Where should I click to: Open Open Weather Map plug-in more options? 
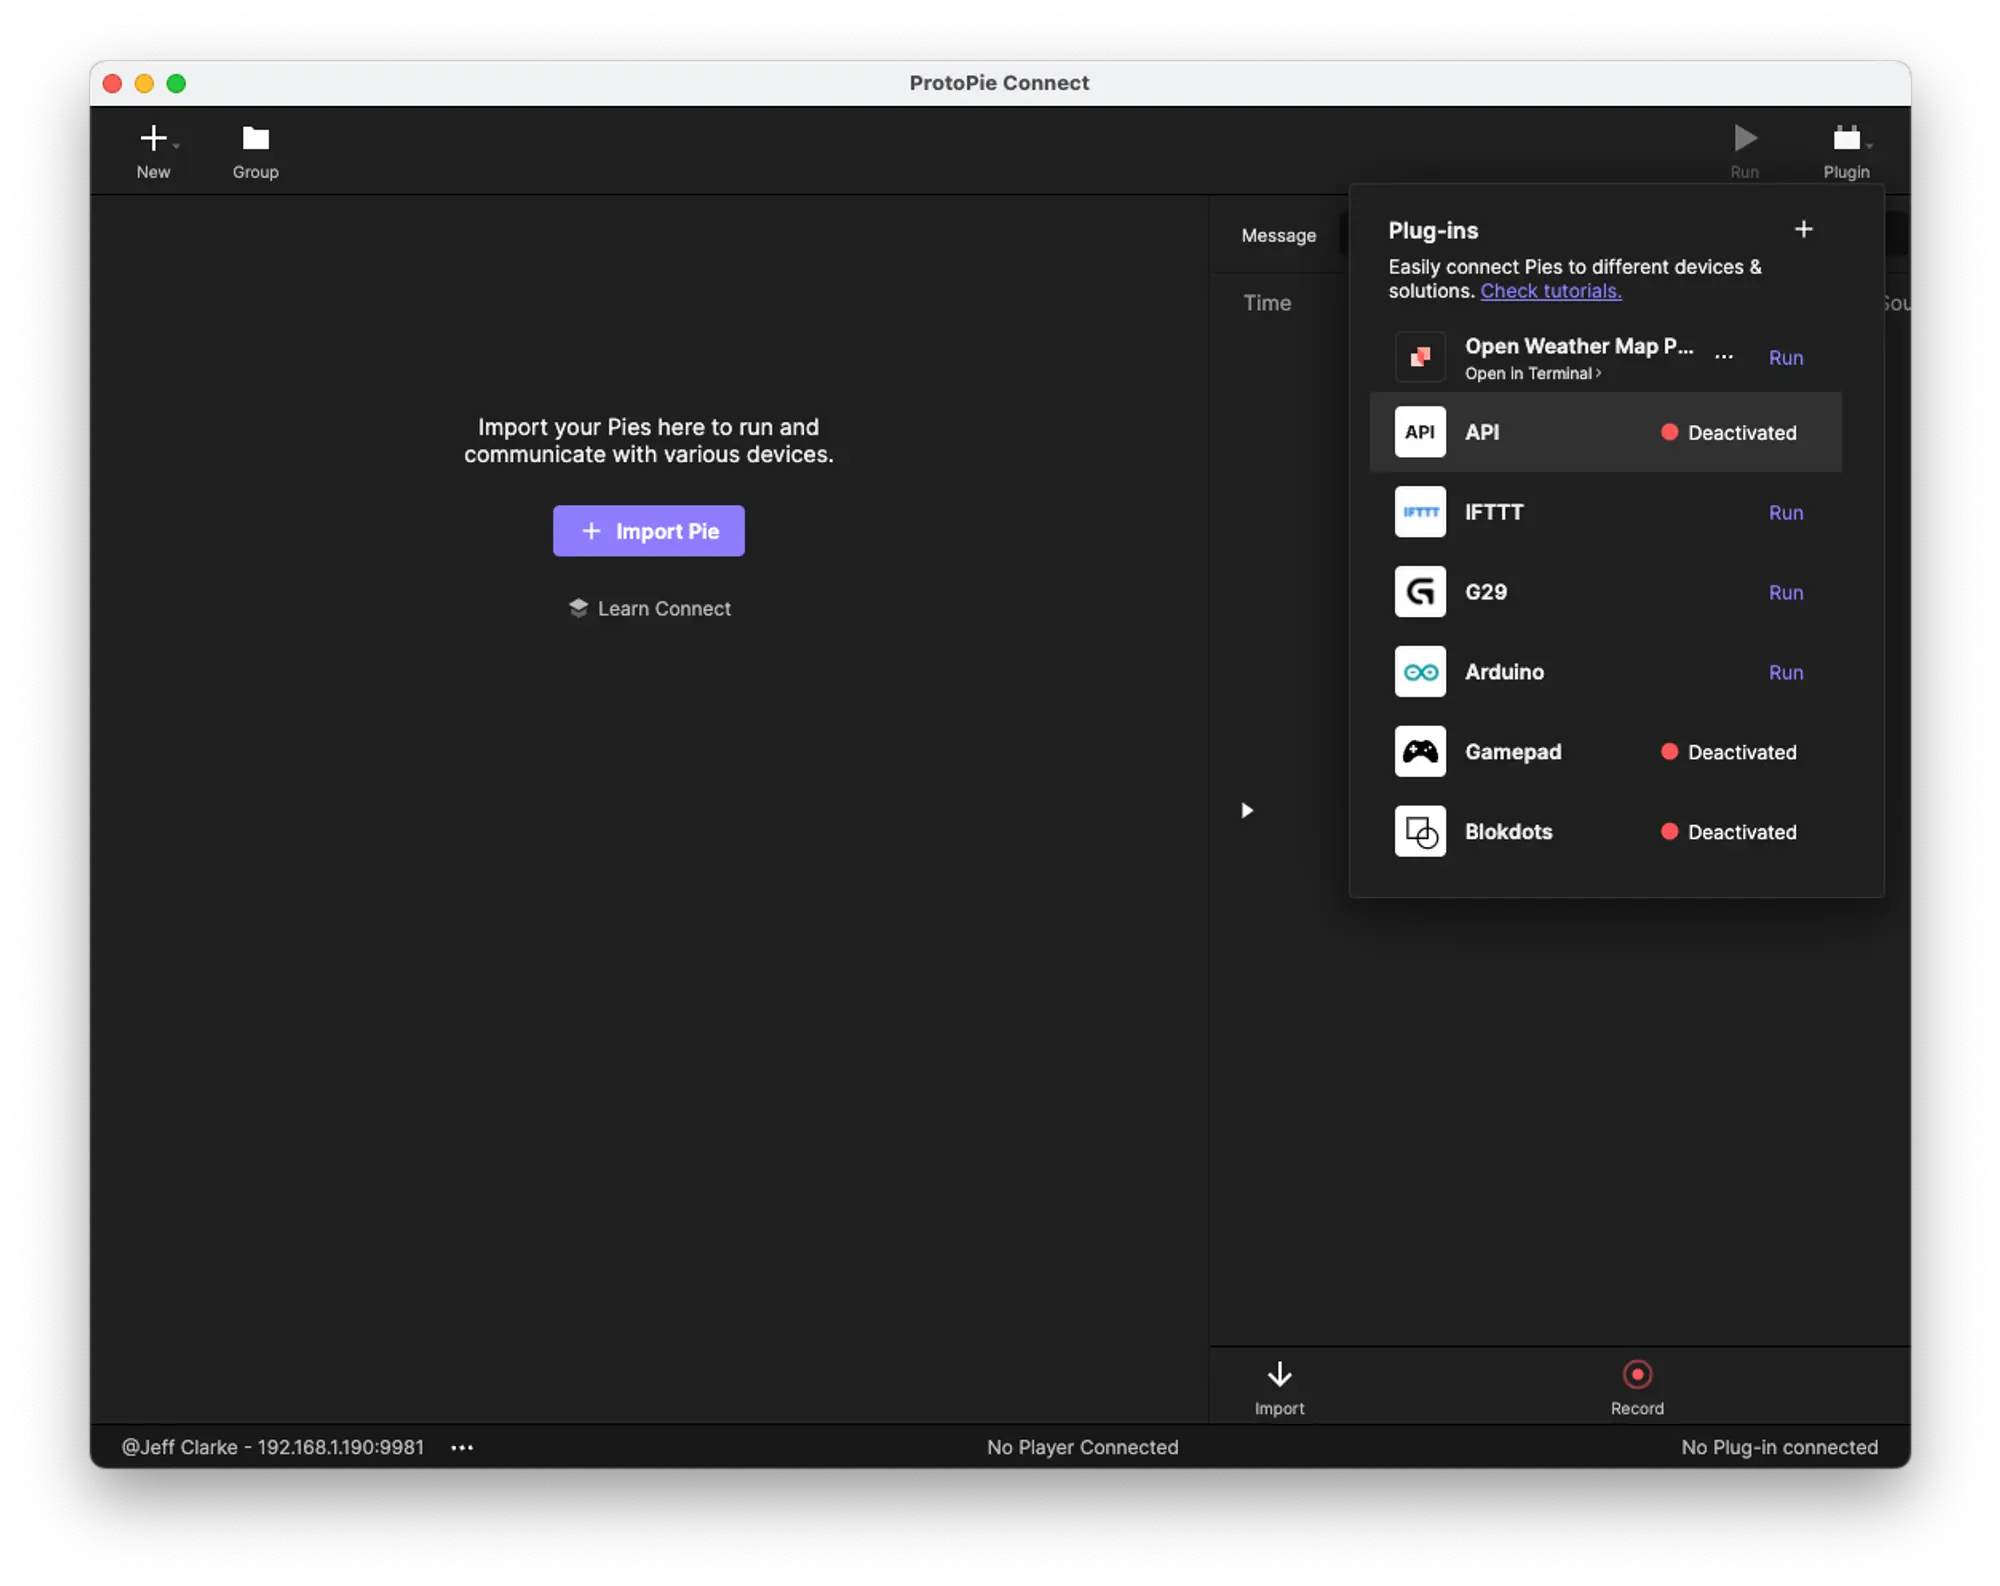pos(1724,357)
